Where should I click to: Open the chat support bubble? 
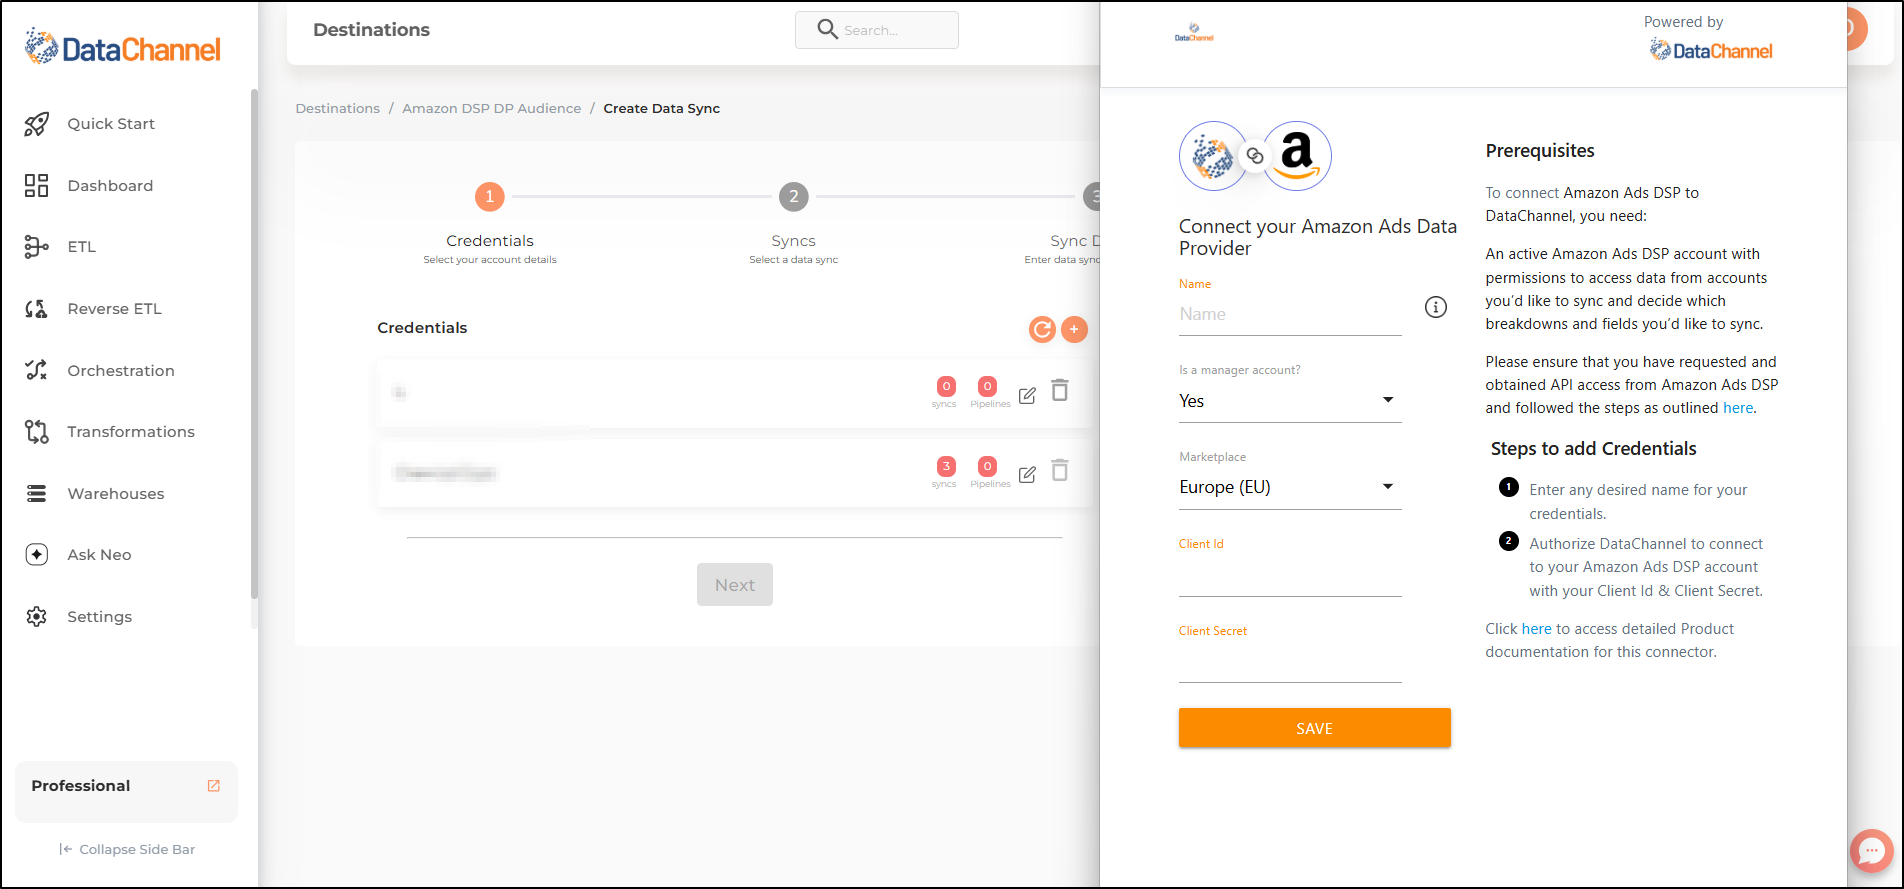1871,851
